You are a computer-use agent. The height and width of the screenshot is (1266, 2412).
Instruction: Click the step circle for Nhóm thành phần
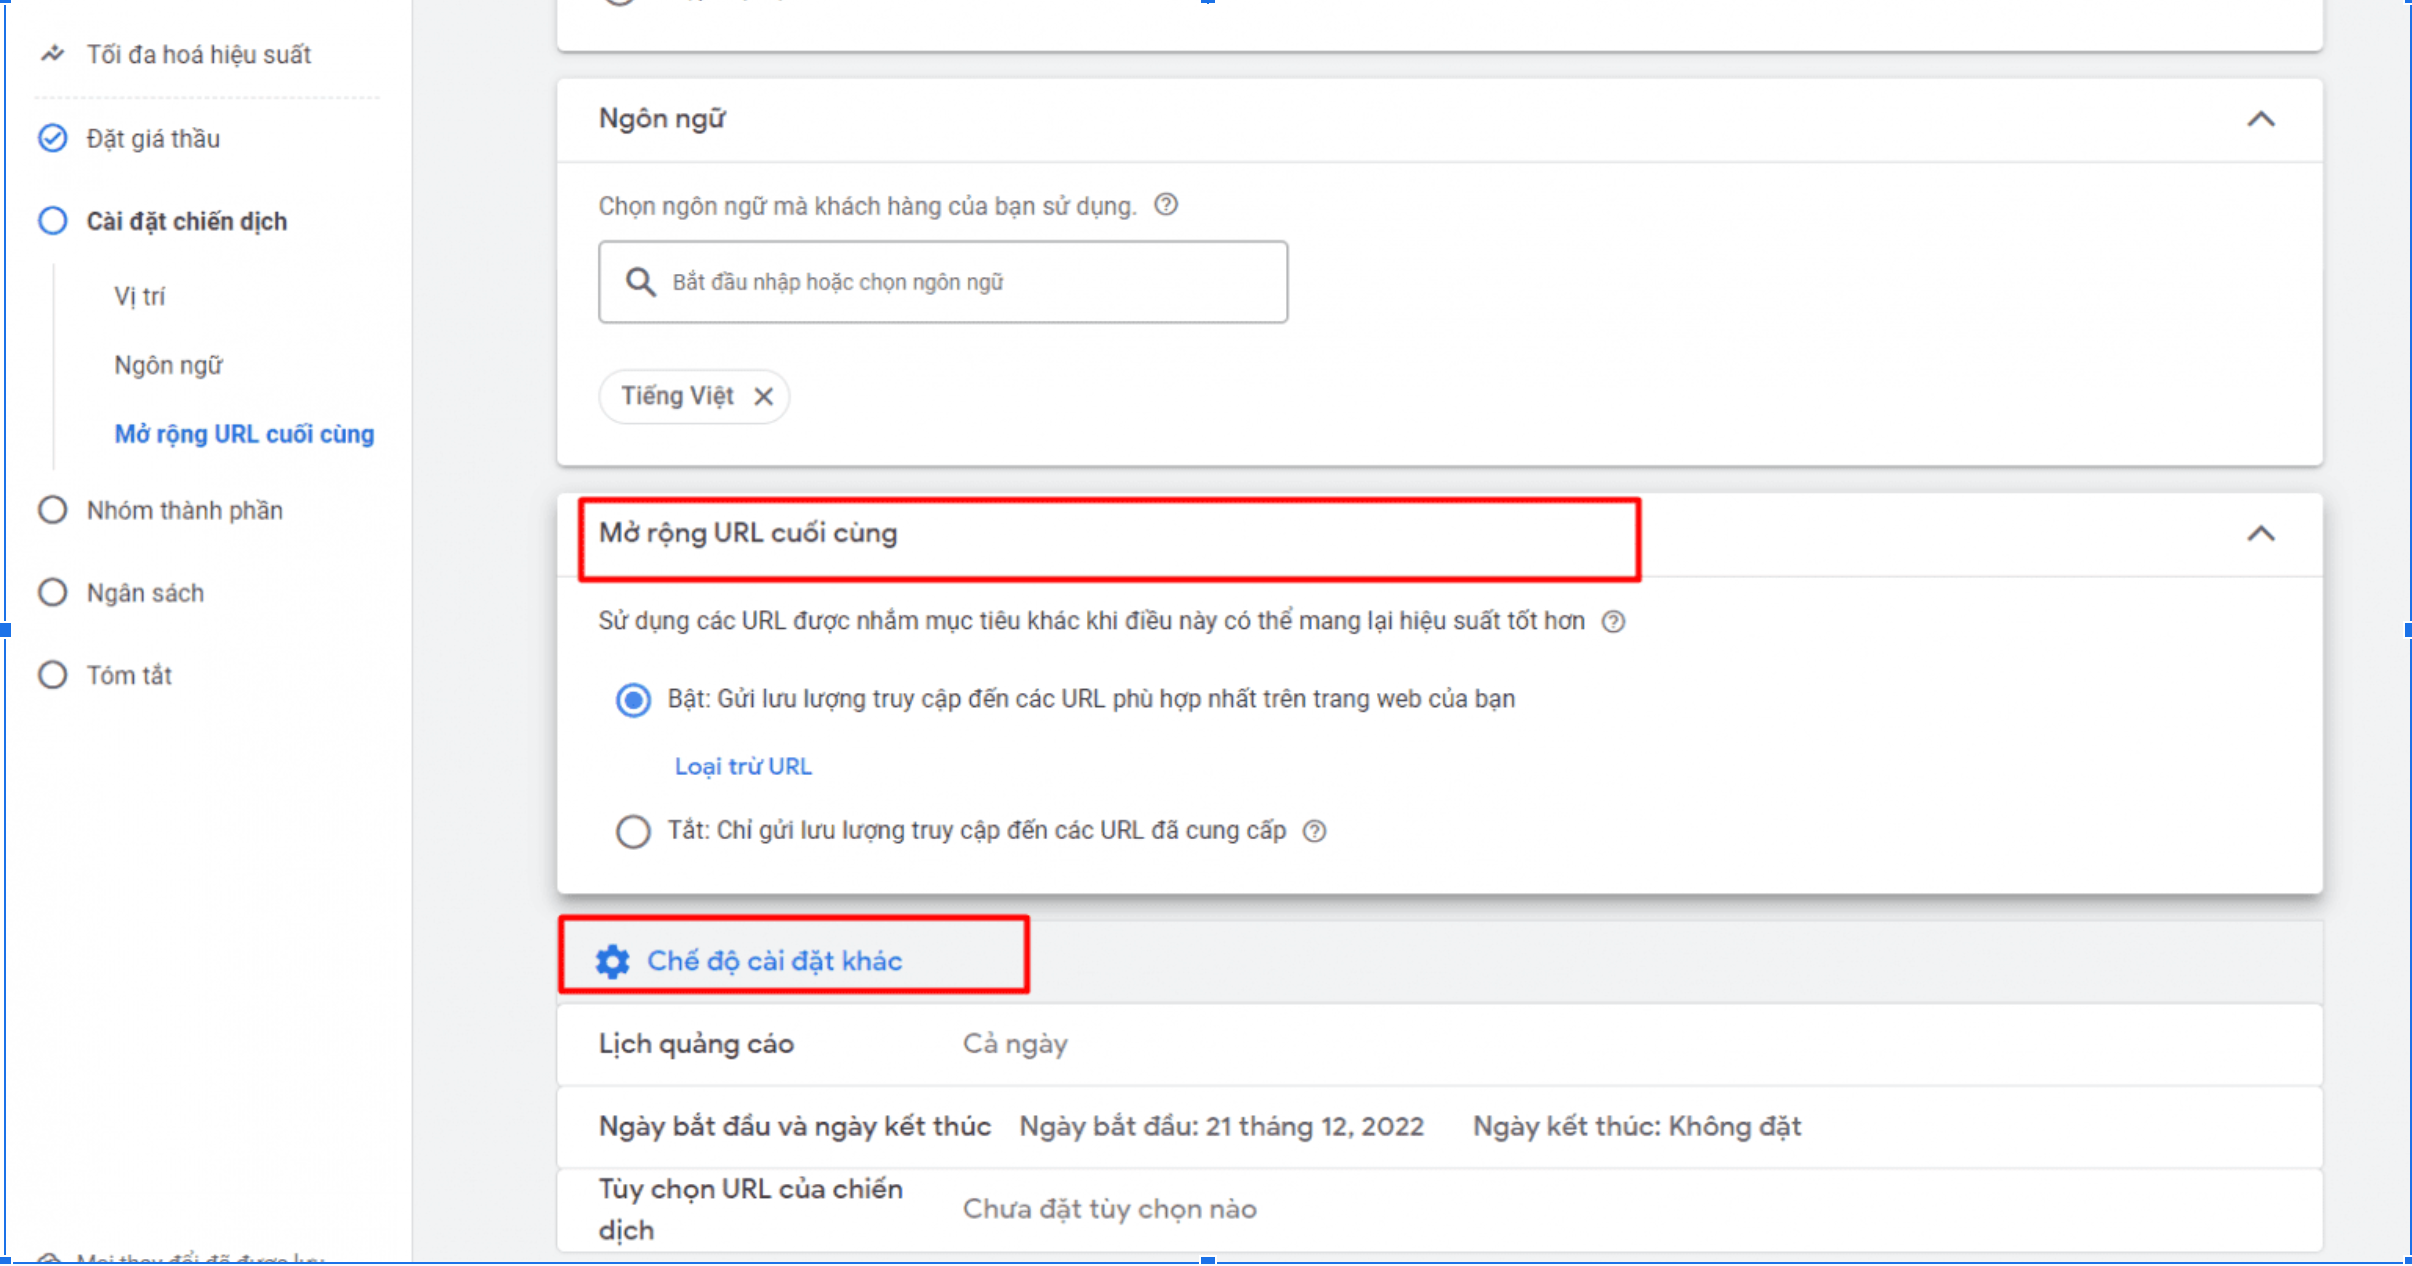point(53,510)
